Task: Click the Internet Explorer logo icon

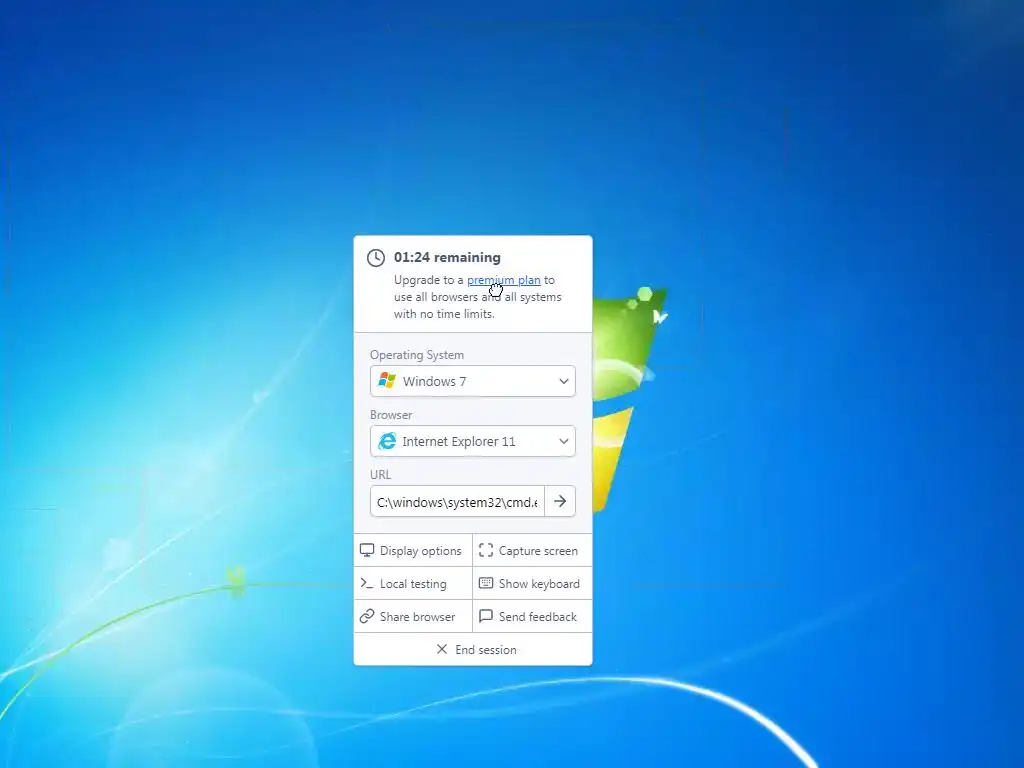Action: click(387, 441)
